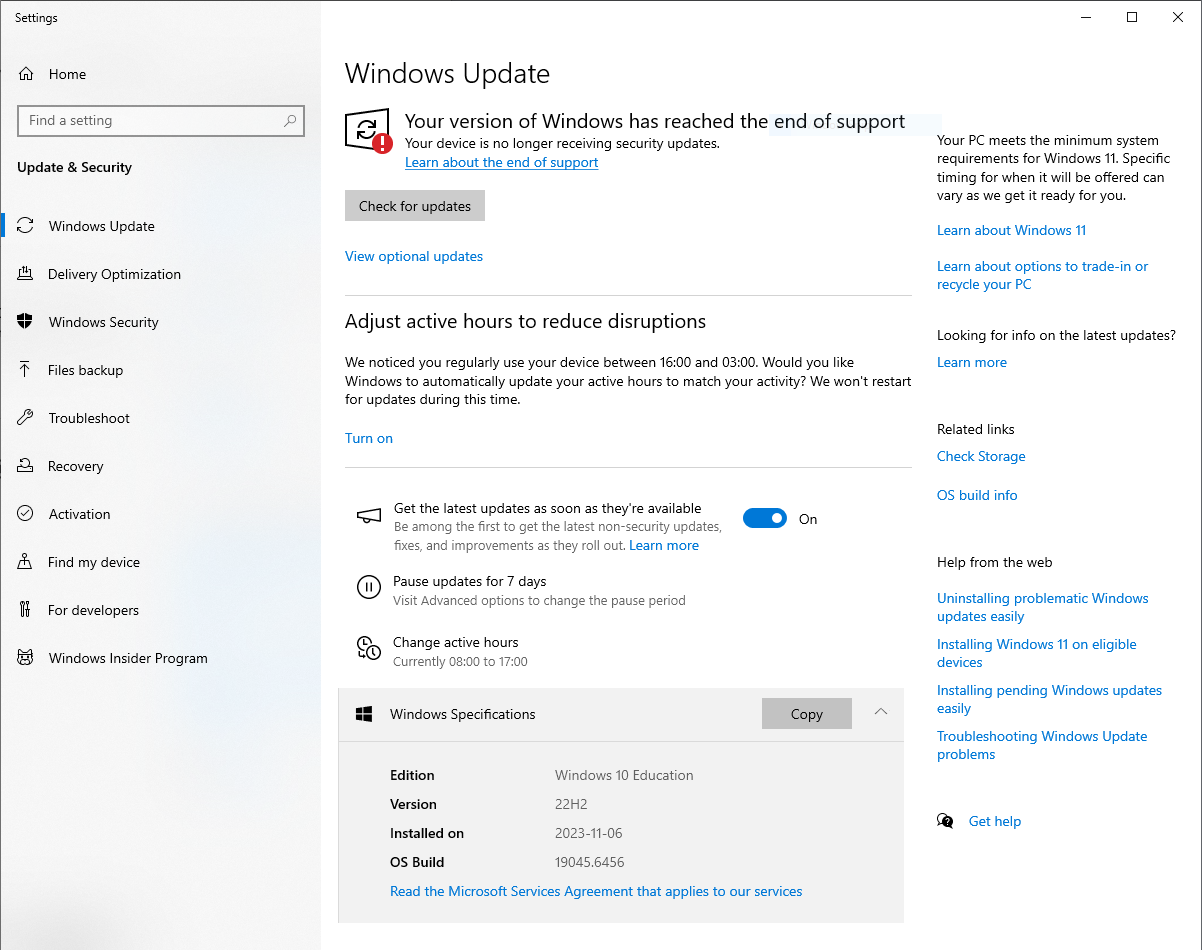Click the Recovery sidebar icon

click(x=26, y=466)
